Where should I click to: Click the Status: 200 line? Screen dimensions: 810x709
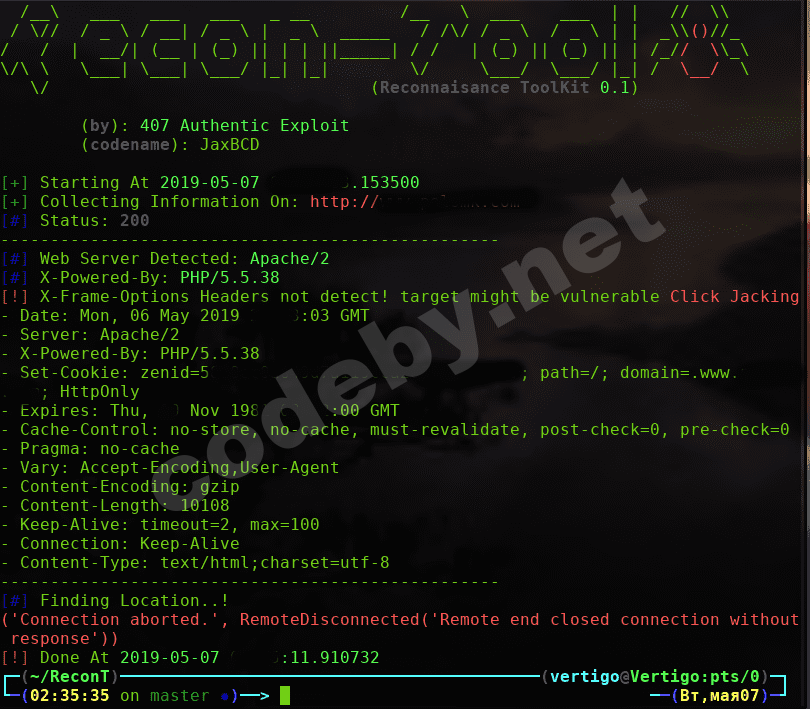95,221
